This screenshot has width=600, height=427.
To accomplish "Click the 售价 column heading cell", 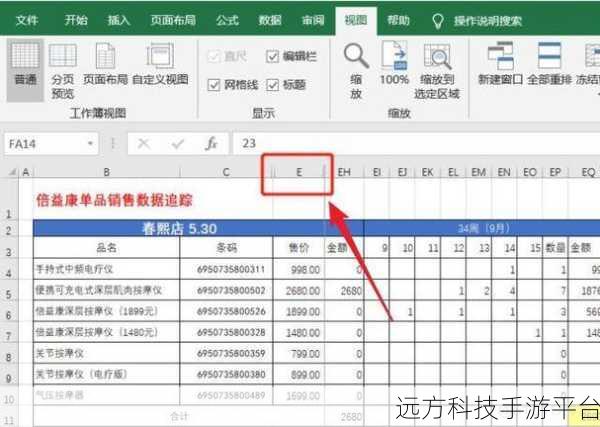I will pos(299,248).
